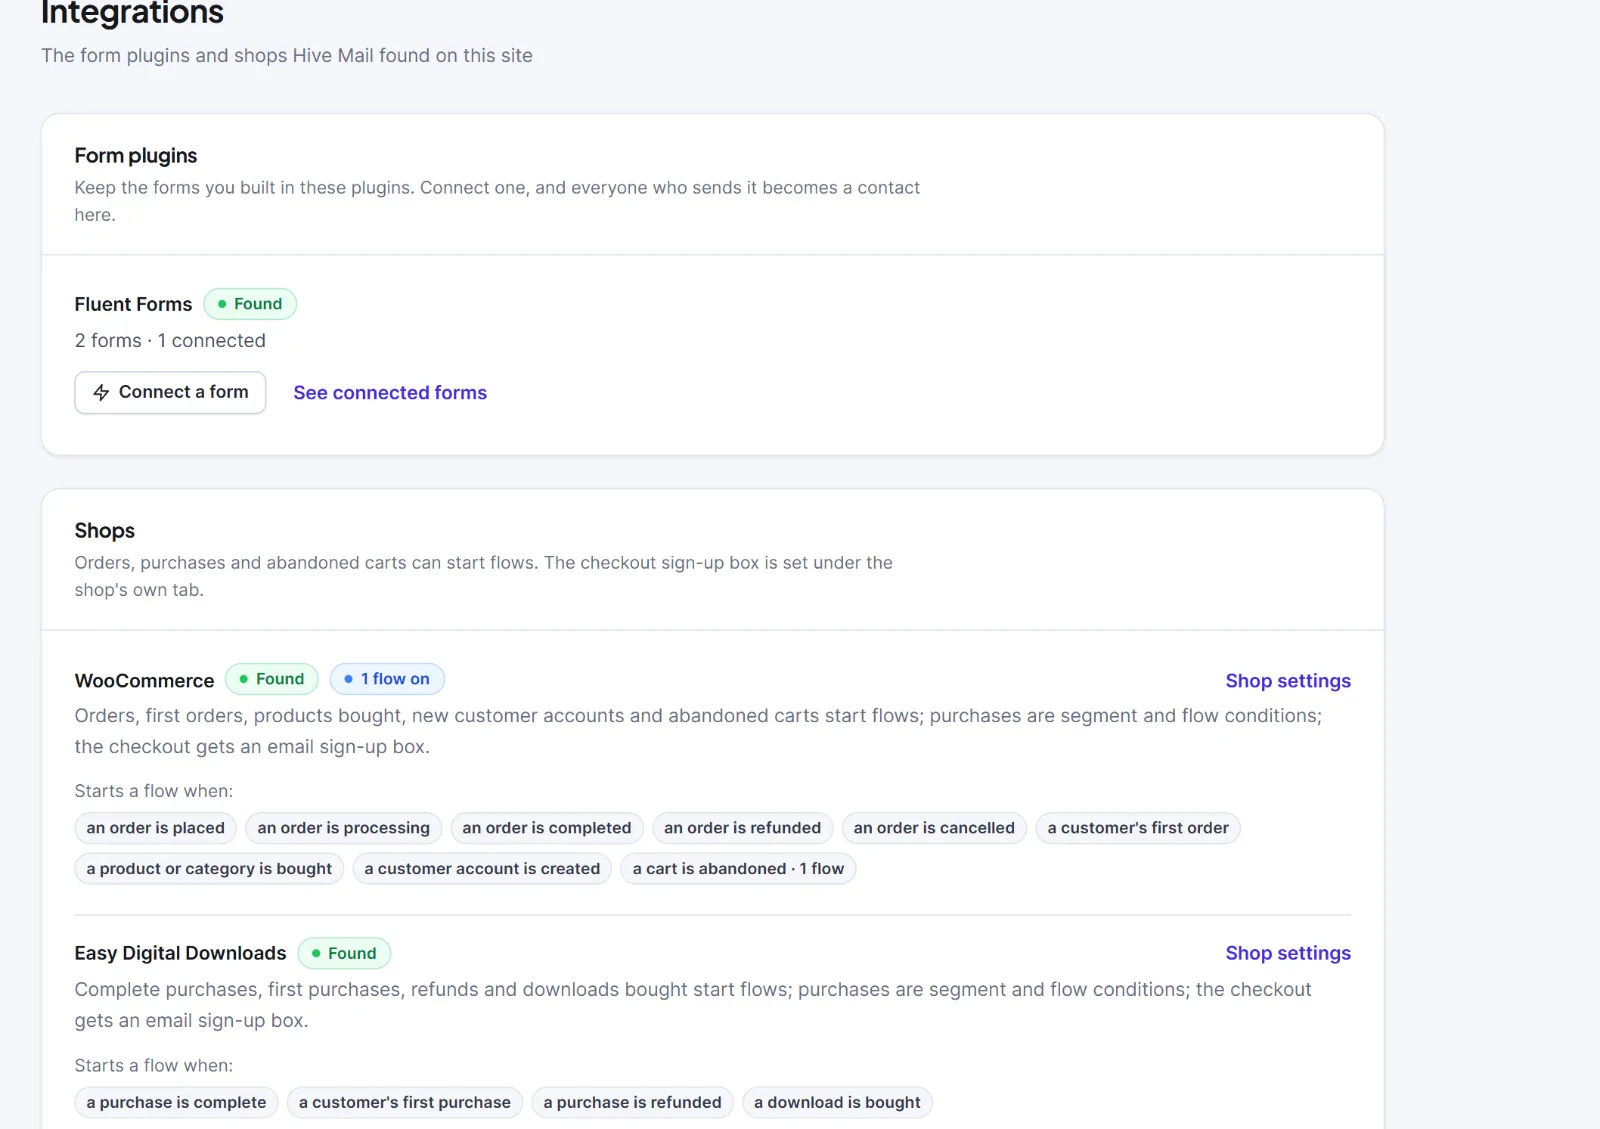Viewport: 1600px width, 1129px height.
Task: Click the Easy Digital Downloads heading
Action: tap(180, 953)
